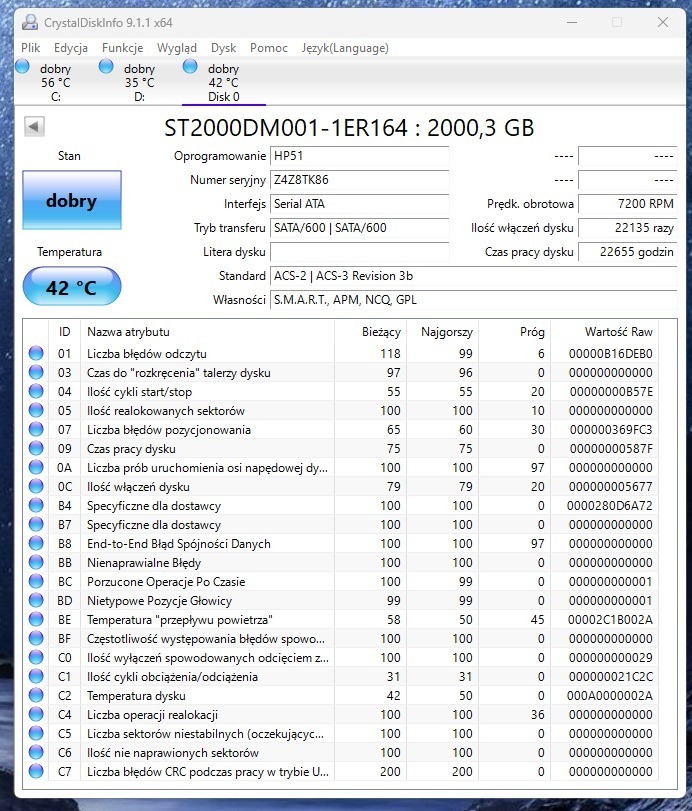Click the power-on count '22135 razy'
This screenshot has width=692, height=811.
tap(627, 228)
